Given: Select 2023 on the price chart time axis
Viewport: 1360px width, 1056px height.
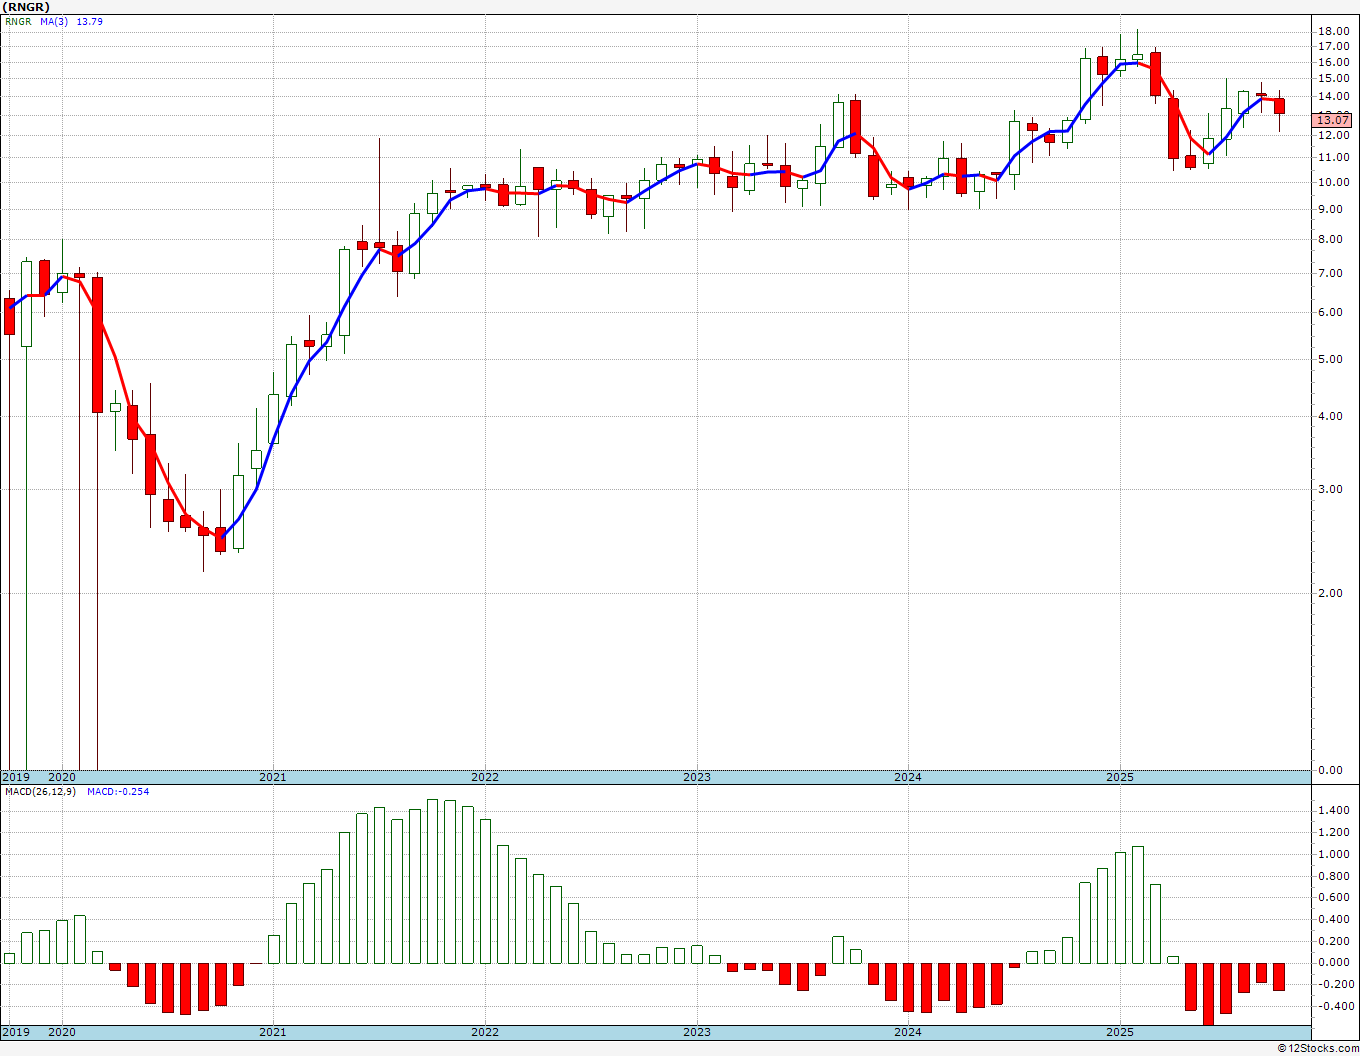Looking at the screenshot, I should pyautogui.click(x=697, y=777).
